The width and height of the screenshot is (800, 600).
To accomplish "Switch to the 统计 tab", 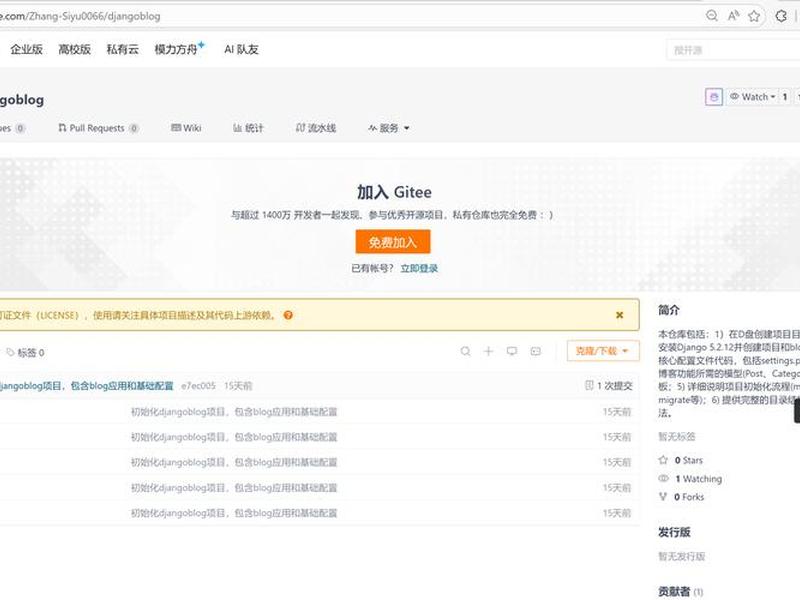I will (x=248, y=128).
